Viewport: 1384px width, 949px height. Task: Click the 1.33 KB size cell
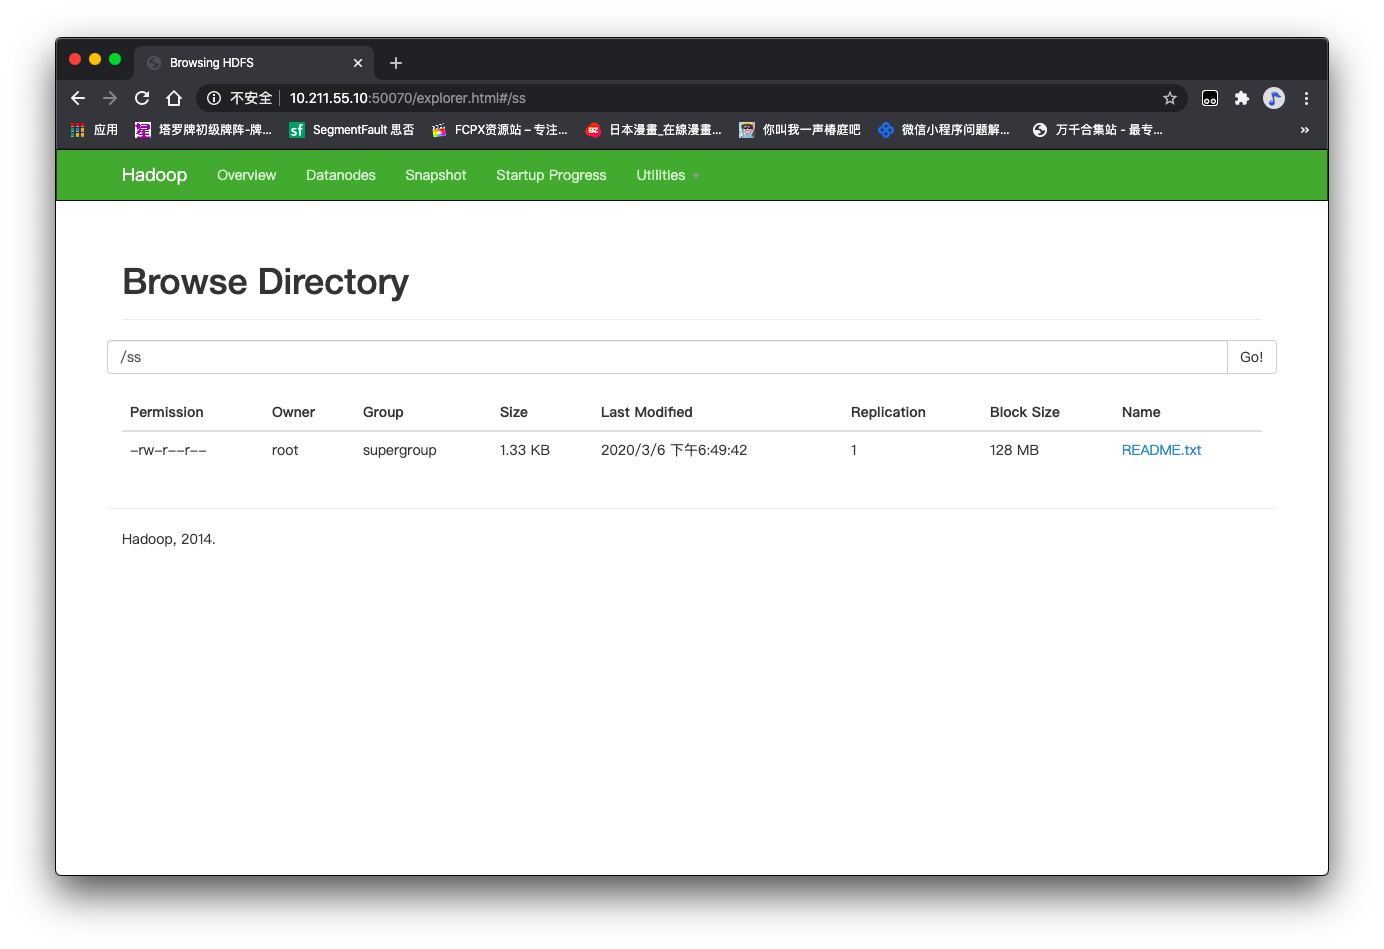pos(525,450)
